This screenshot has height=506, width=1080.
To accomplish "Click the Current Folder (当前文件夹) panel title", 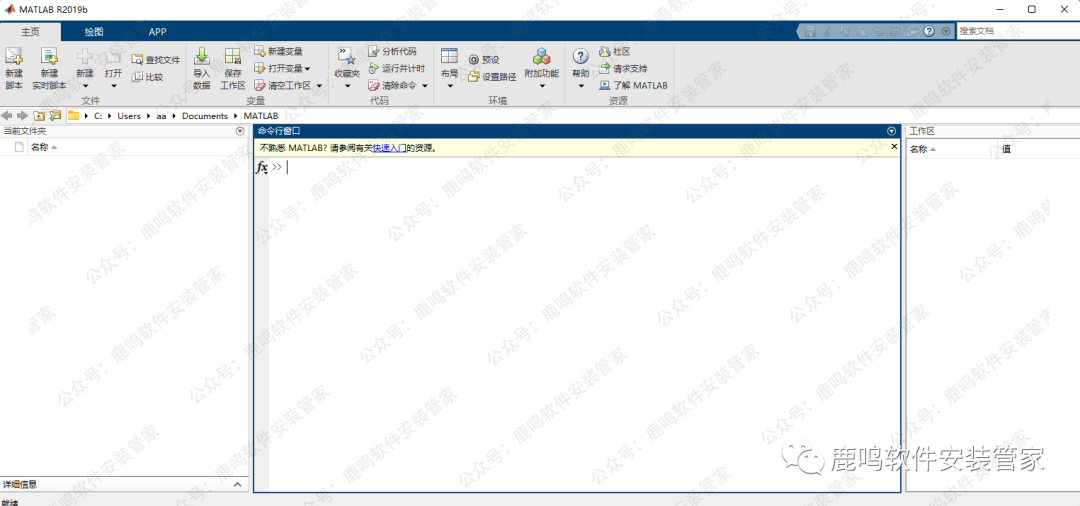I will tap(25, 131).
